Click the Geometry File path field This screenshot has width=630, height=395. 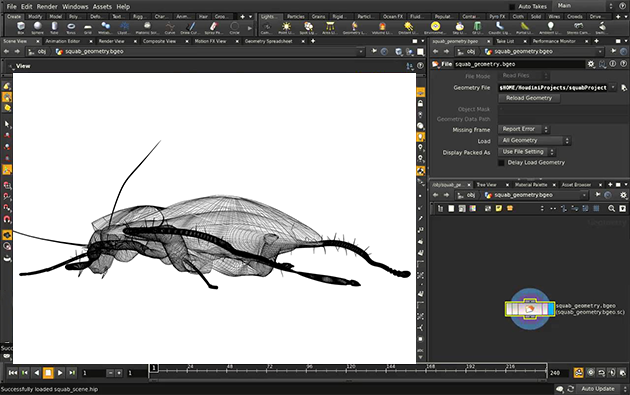(x=553, y=87)
